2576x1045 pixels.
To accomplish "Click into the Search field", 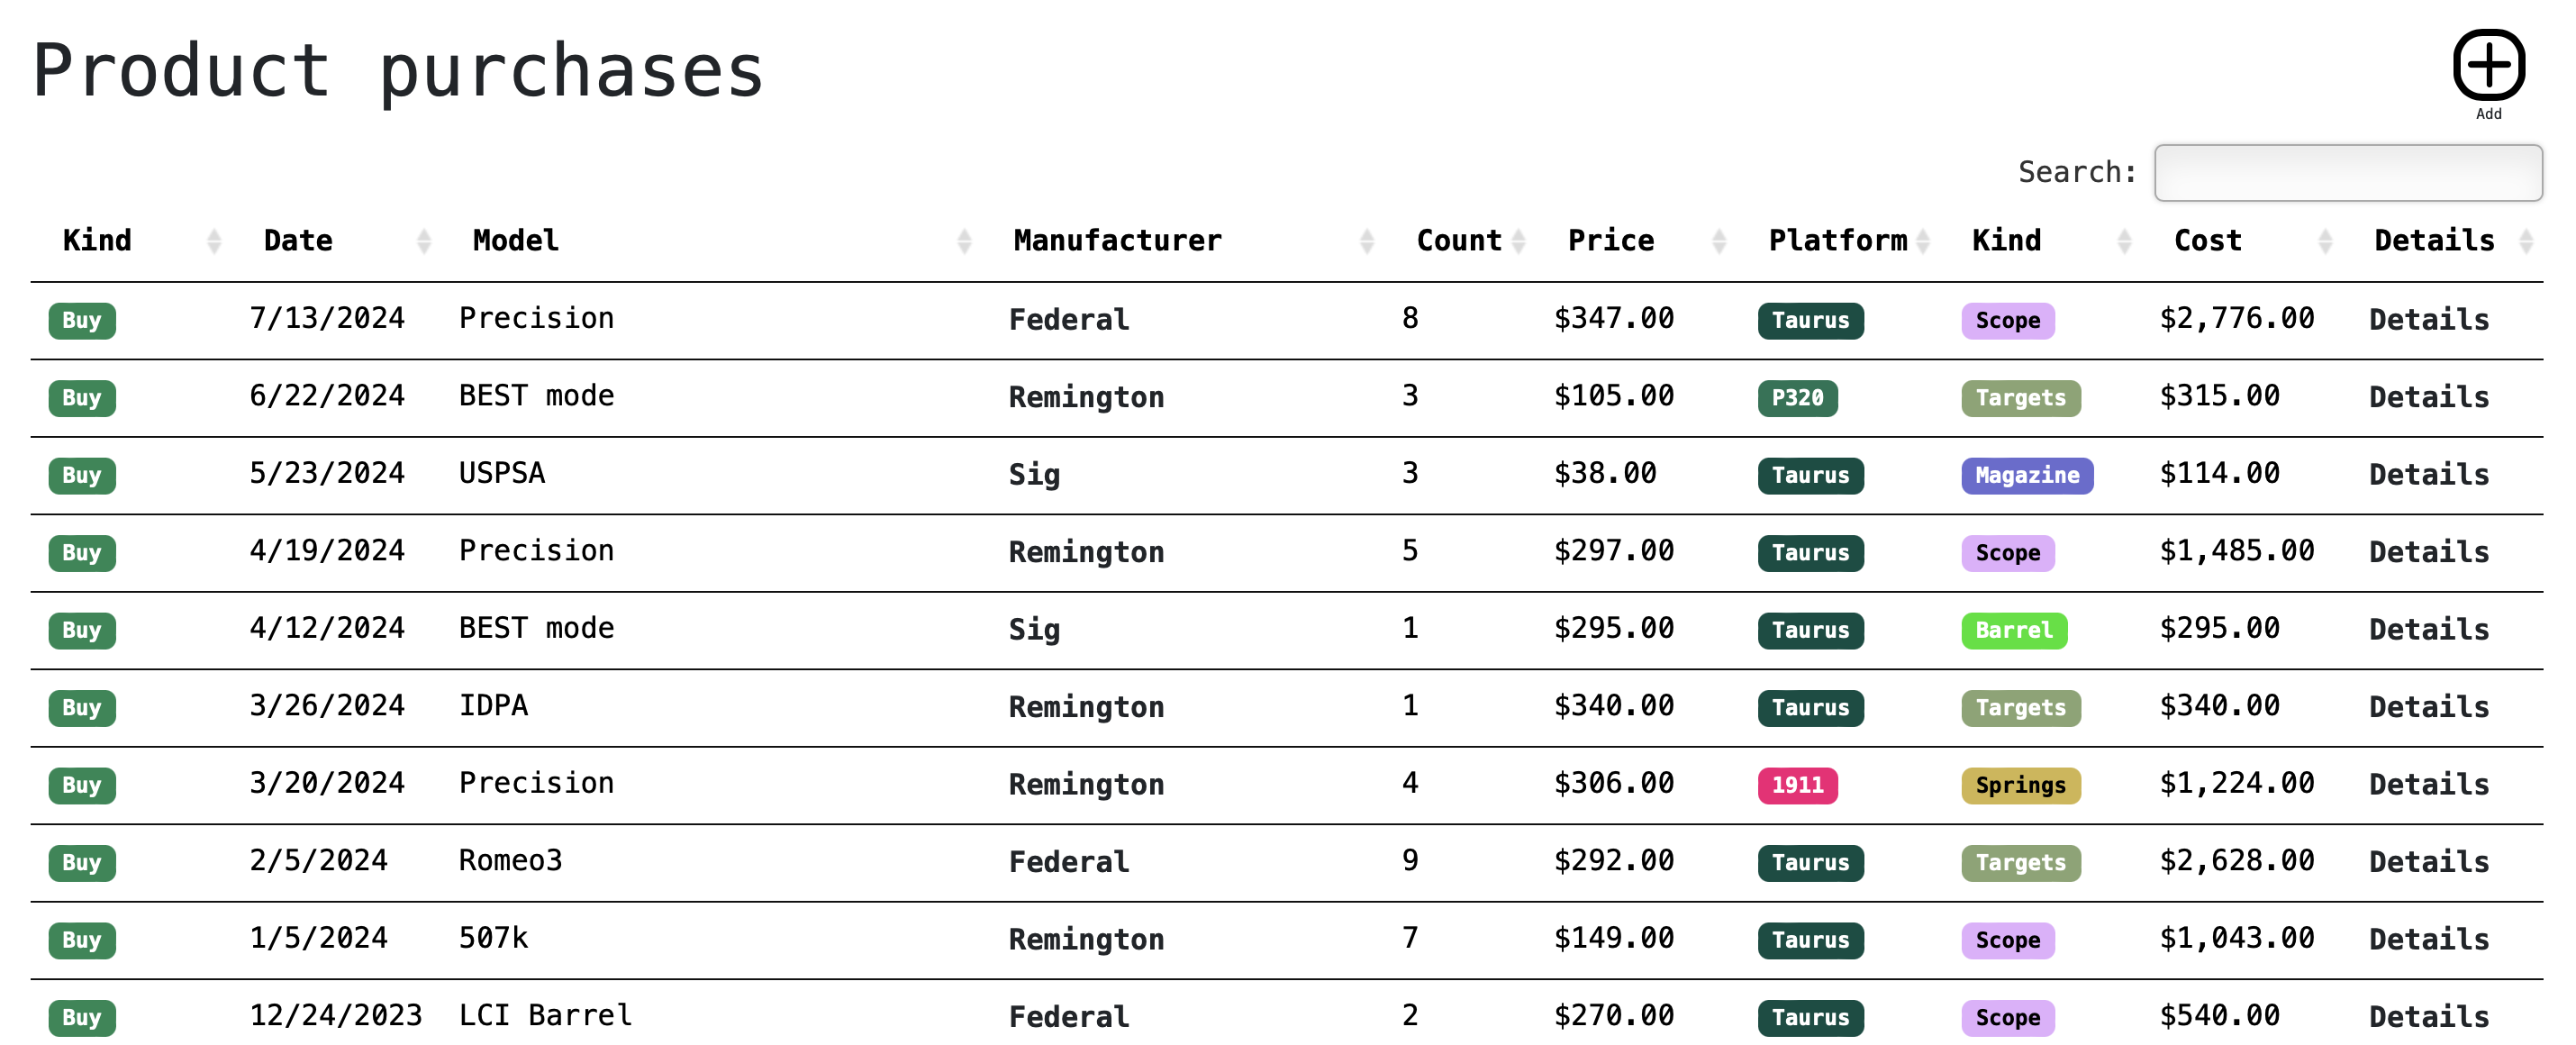I will pyautogui.click(x=2347, y=173).
